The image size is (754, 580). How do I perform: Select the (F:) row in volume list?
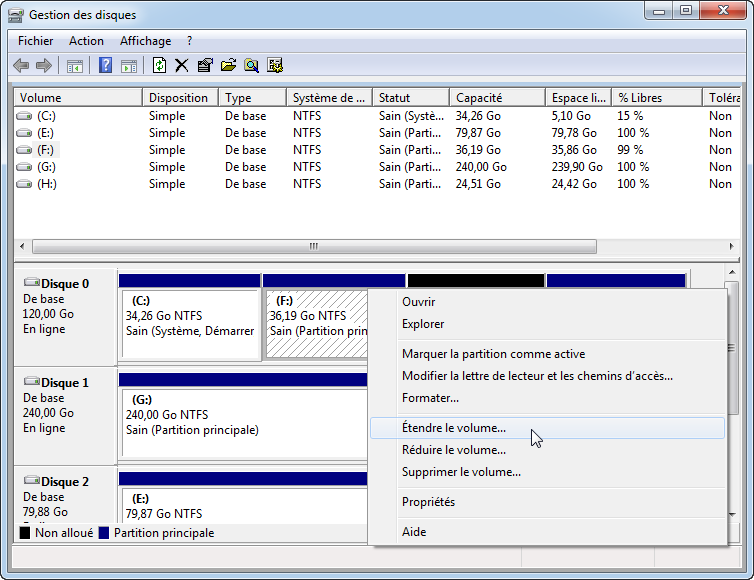point(377,150)
